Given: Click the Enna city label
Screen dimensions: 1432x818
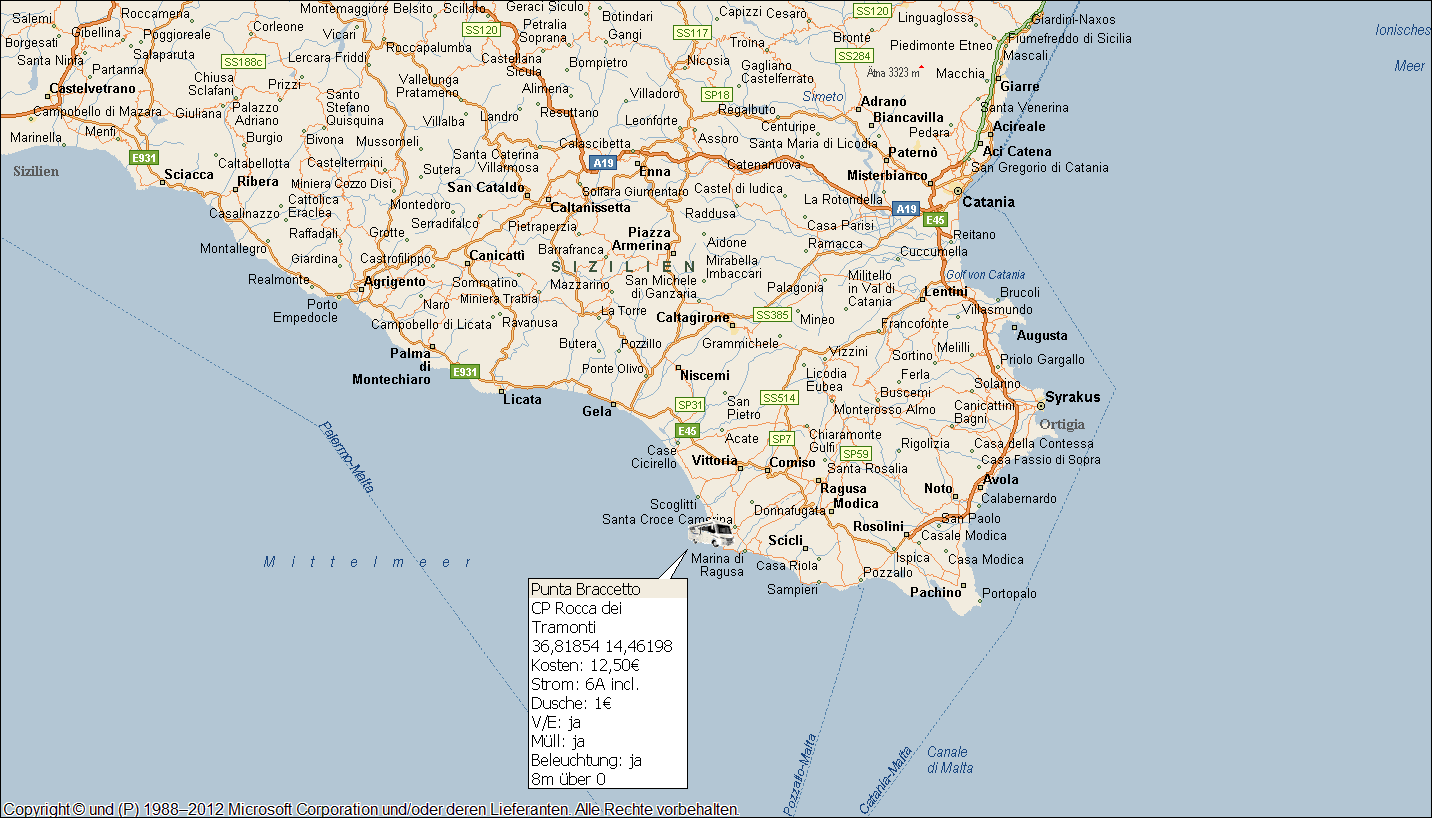Looking at the screenshot, I should pos(655,171).
